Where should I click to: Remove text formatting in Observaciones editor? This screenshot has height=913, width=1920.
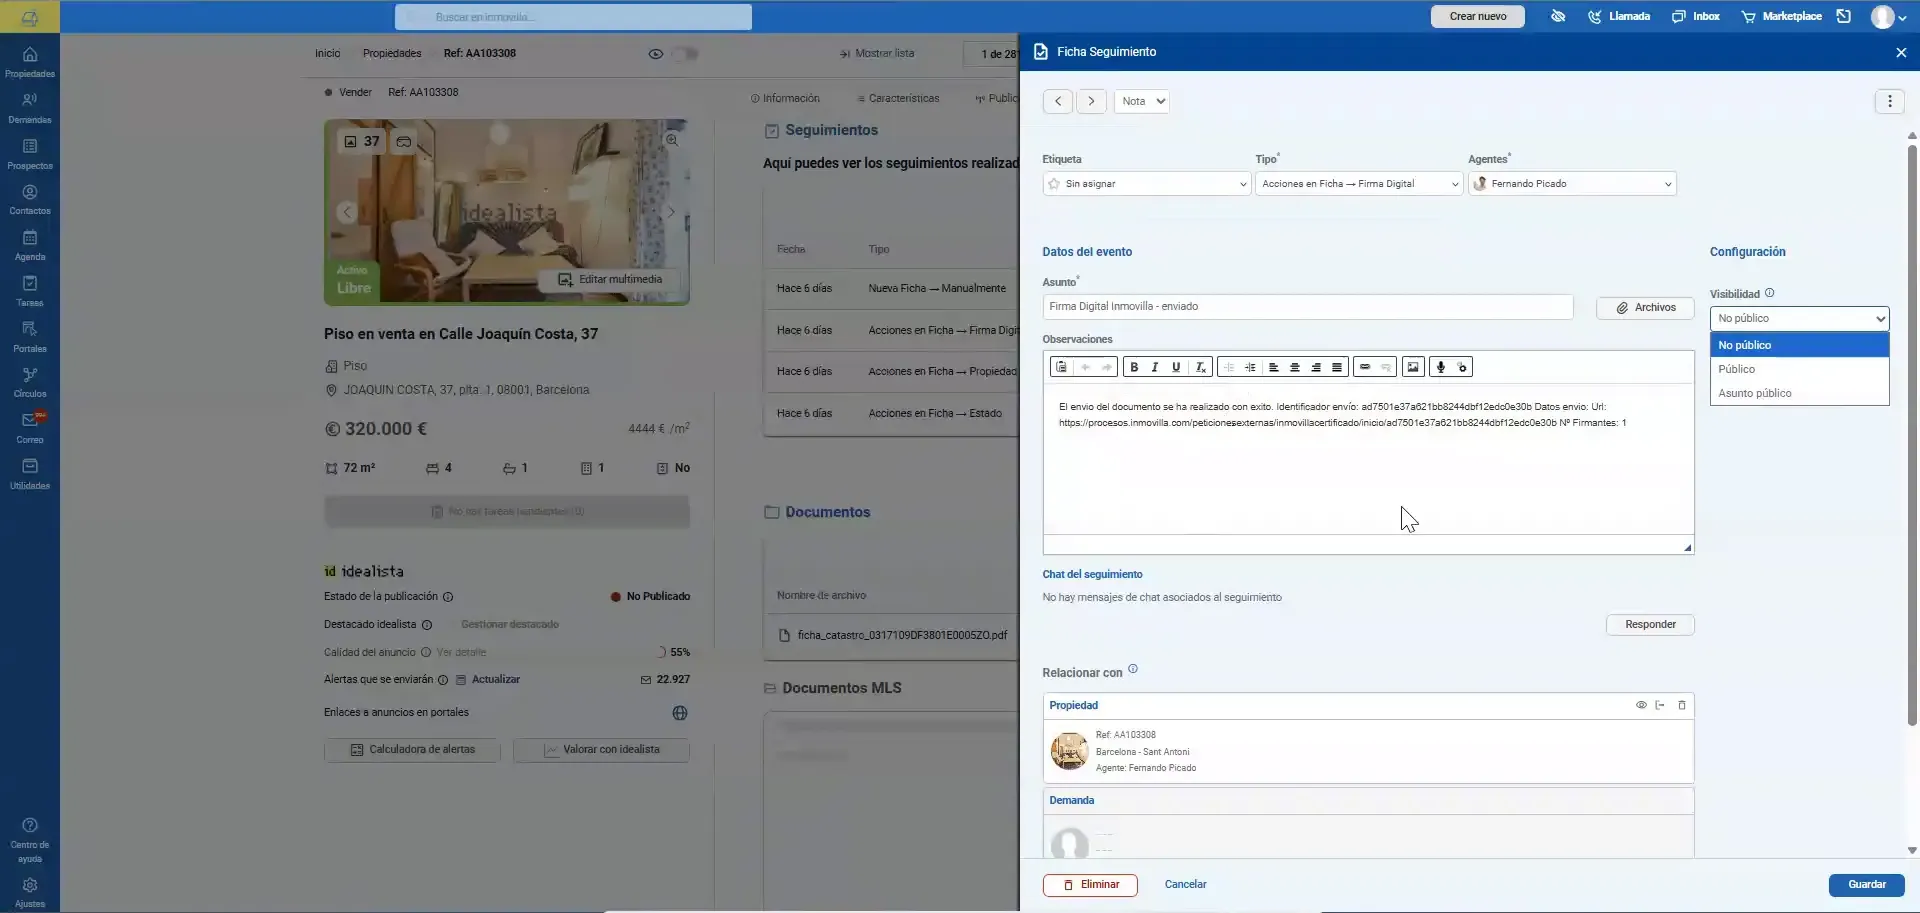coord(1201,367)
